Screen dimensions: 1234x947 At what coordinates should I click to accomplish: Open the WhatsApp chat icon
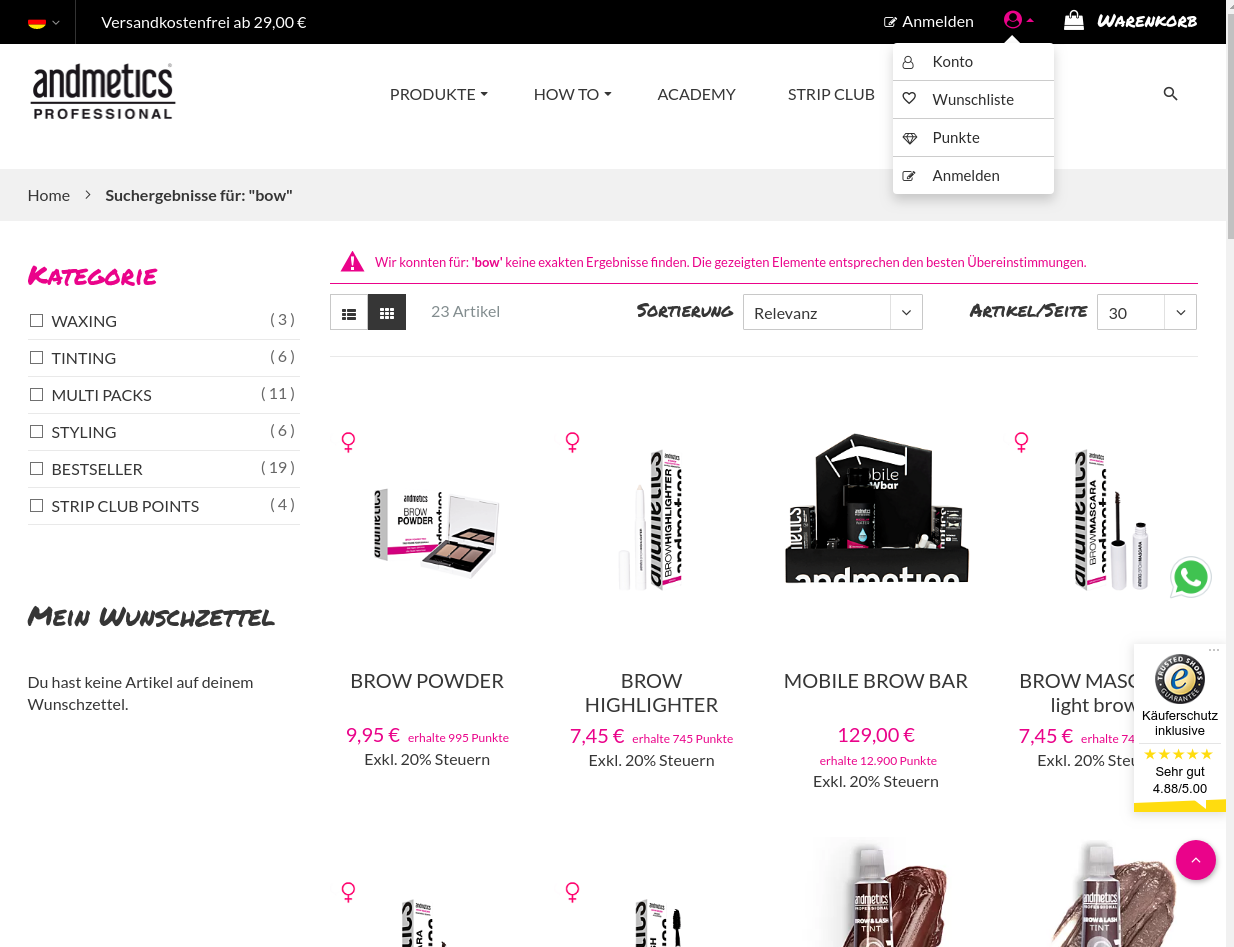coord(1191,578)
